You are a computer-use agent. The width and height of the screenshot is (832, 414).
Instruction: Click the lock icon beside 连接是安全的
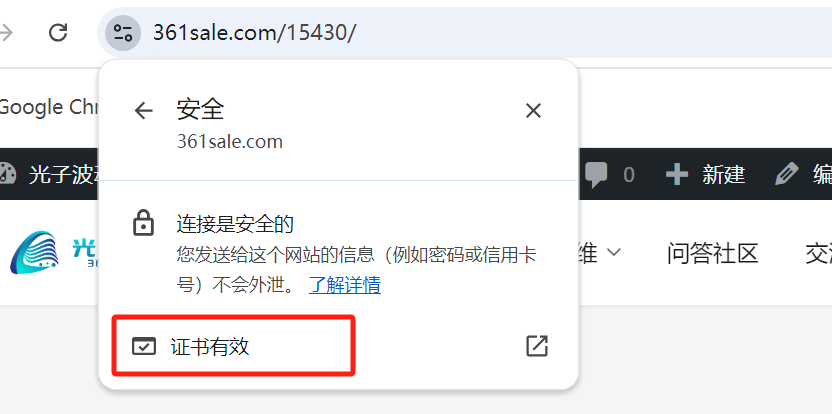[x=143, y=223]
